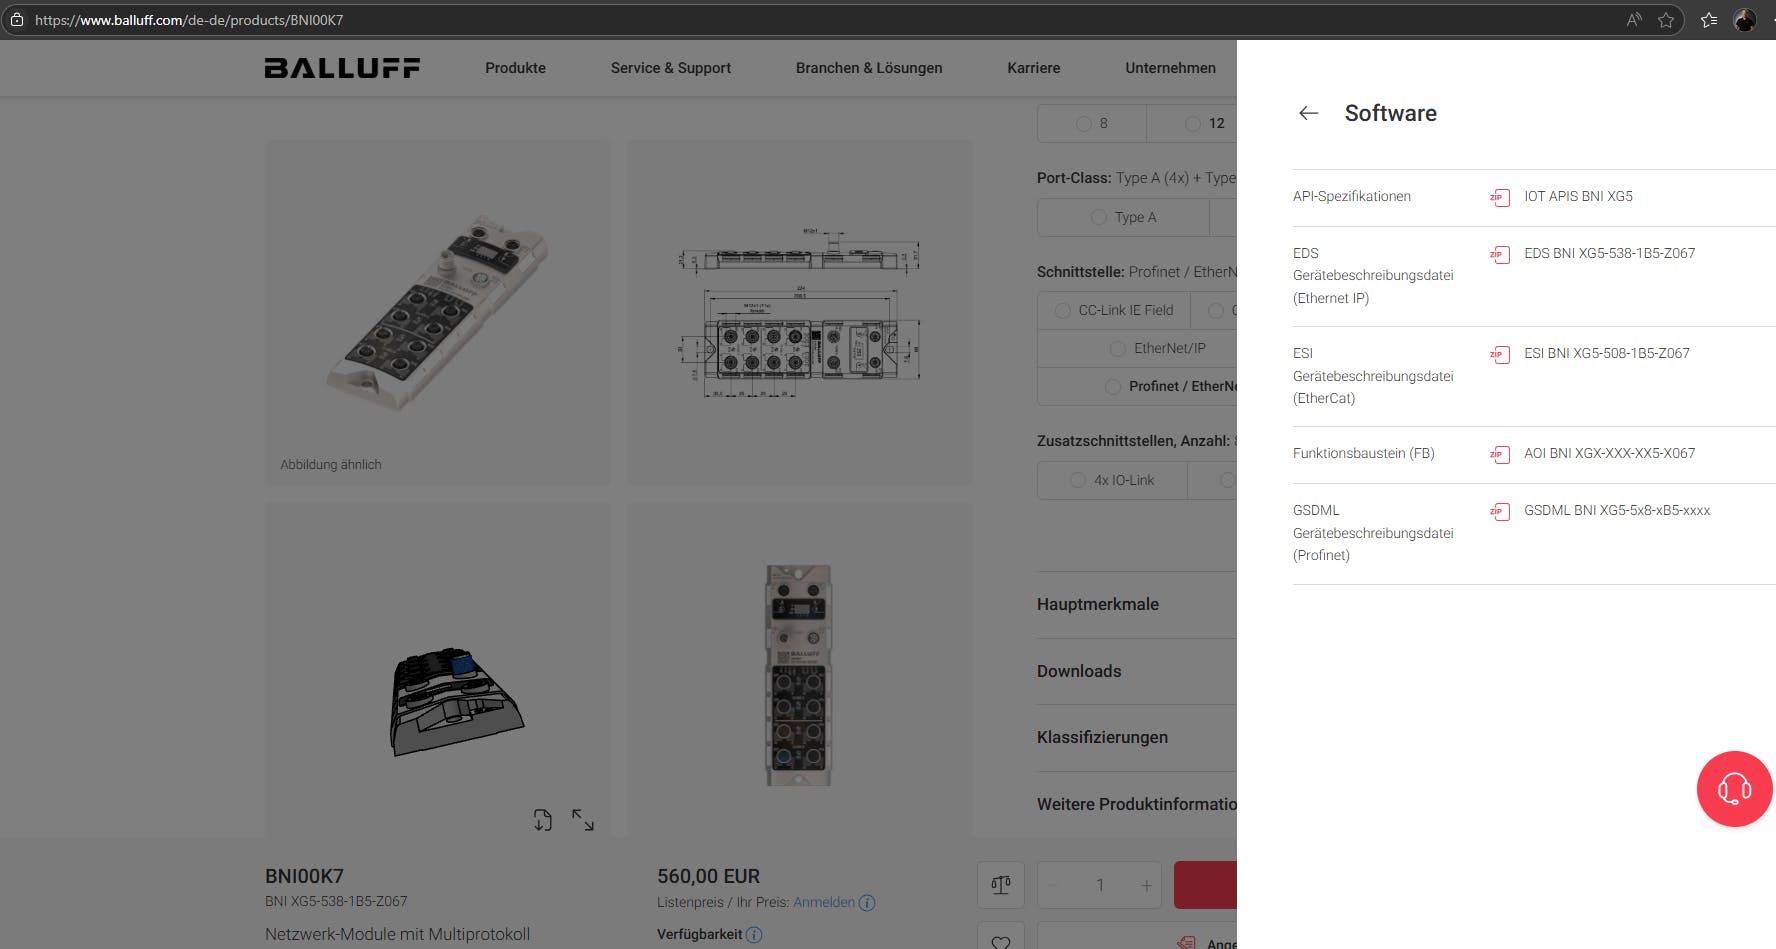Image resolution: width=1776 pixels, height=949 pixels.
Task: Click the BNI00K7 product heading
Action: (x=304, y=877)
